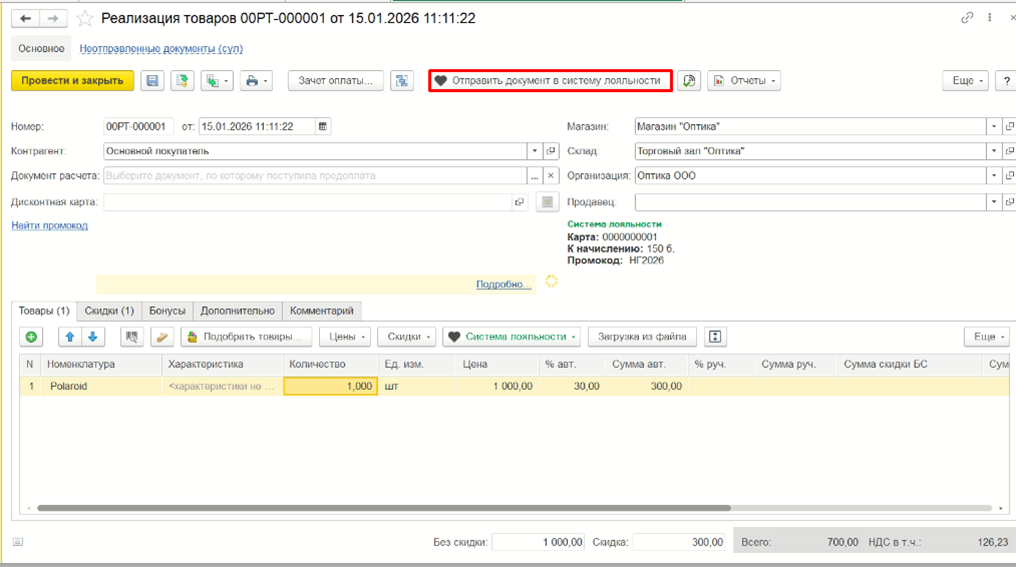Viewport: 1016px width, 567px height.
Task: Choose Документ расчета via ellipsis button
Action: 535,176
